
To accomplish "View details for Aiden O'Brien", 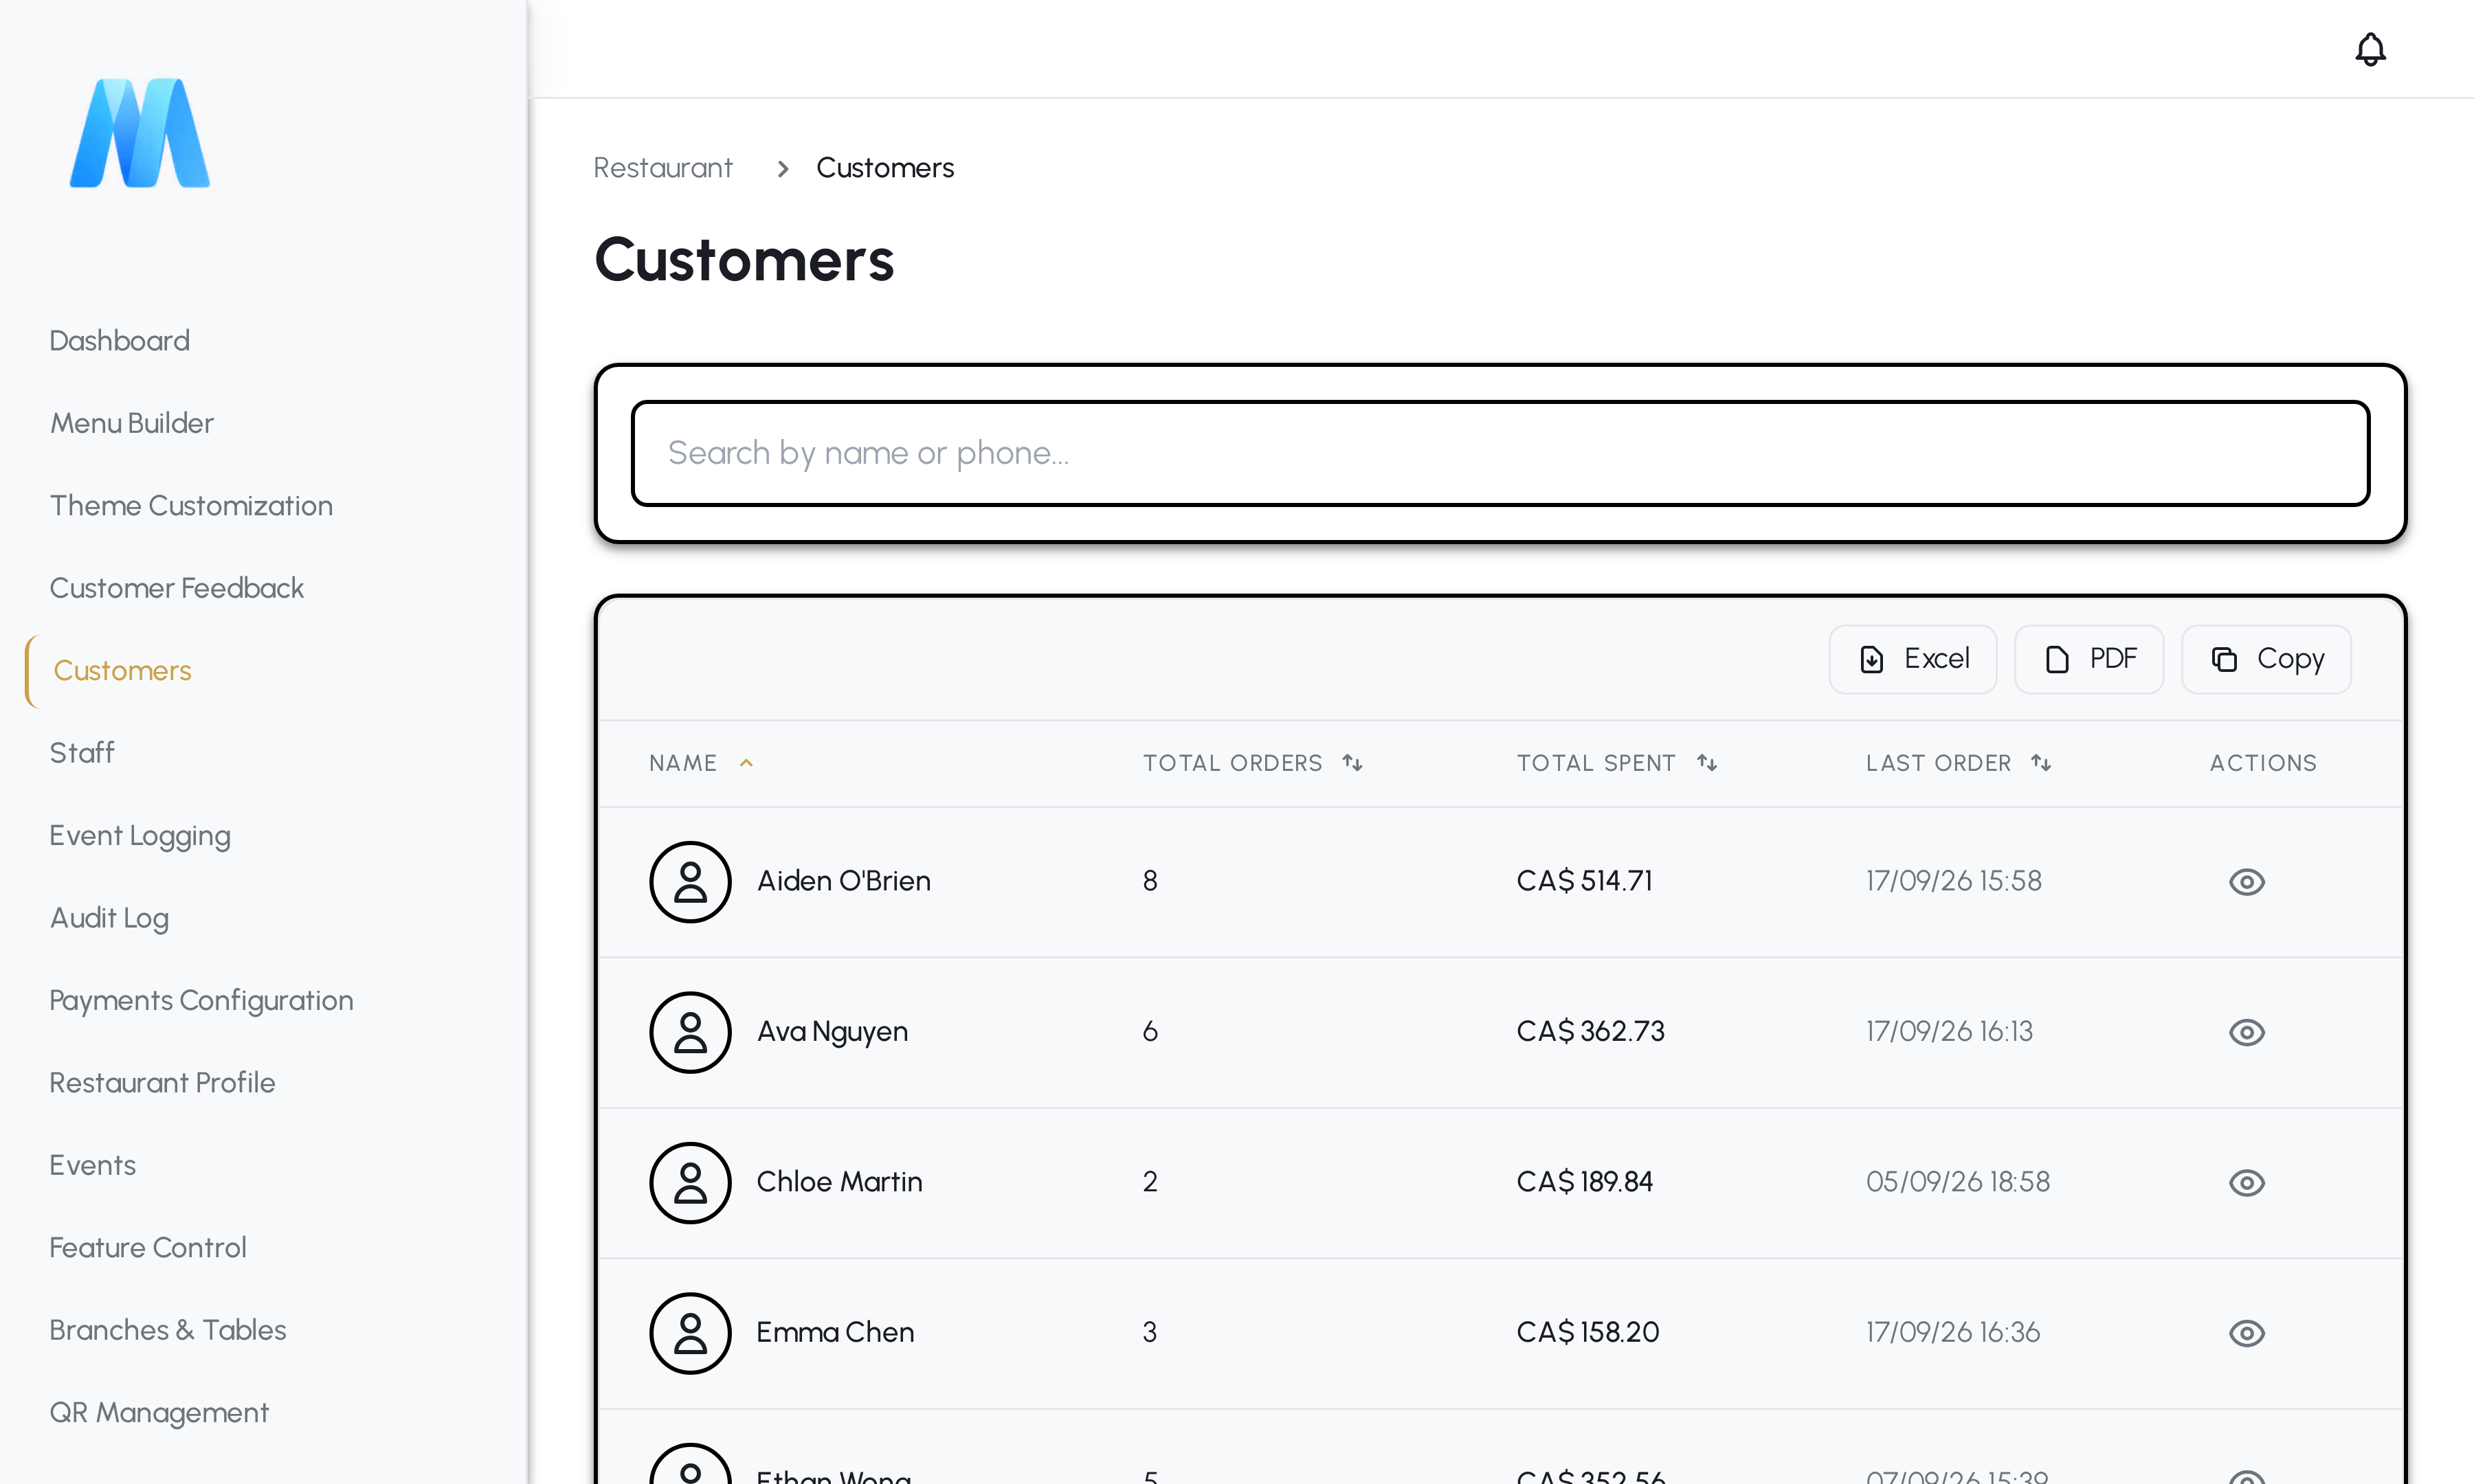I will tap(2246, 882).
